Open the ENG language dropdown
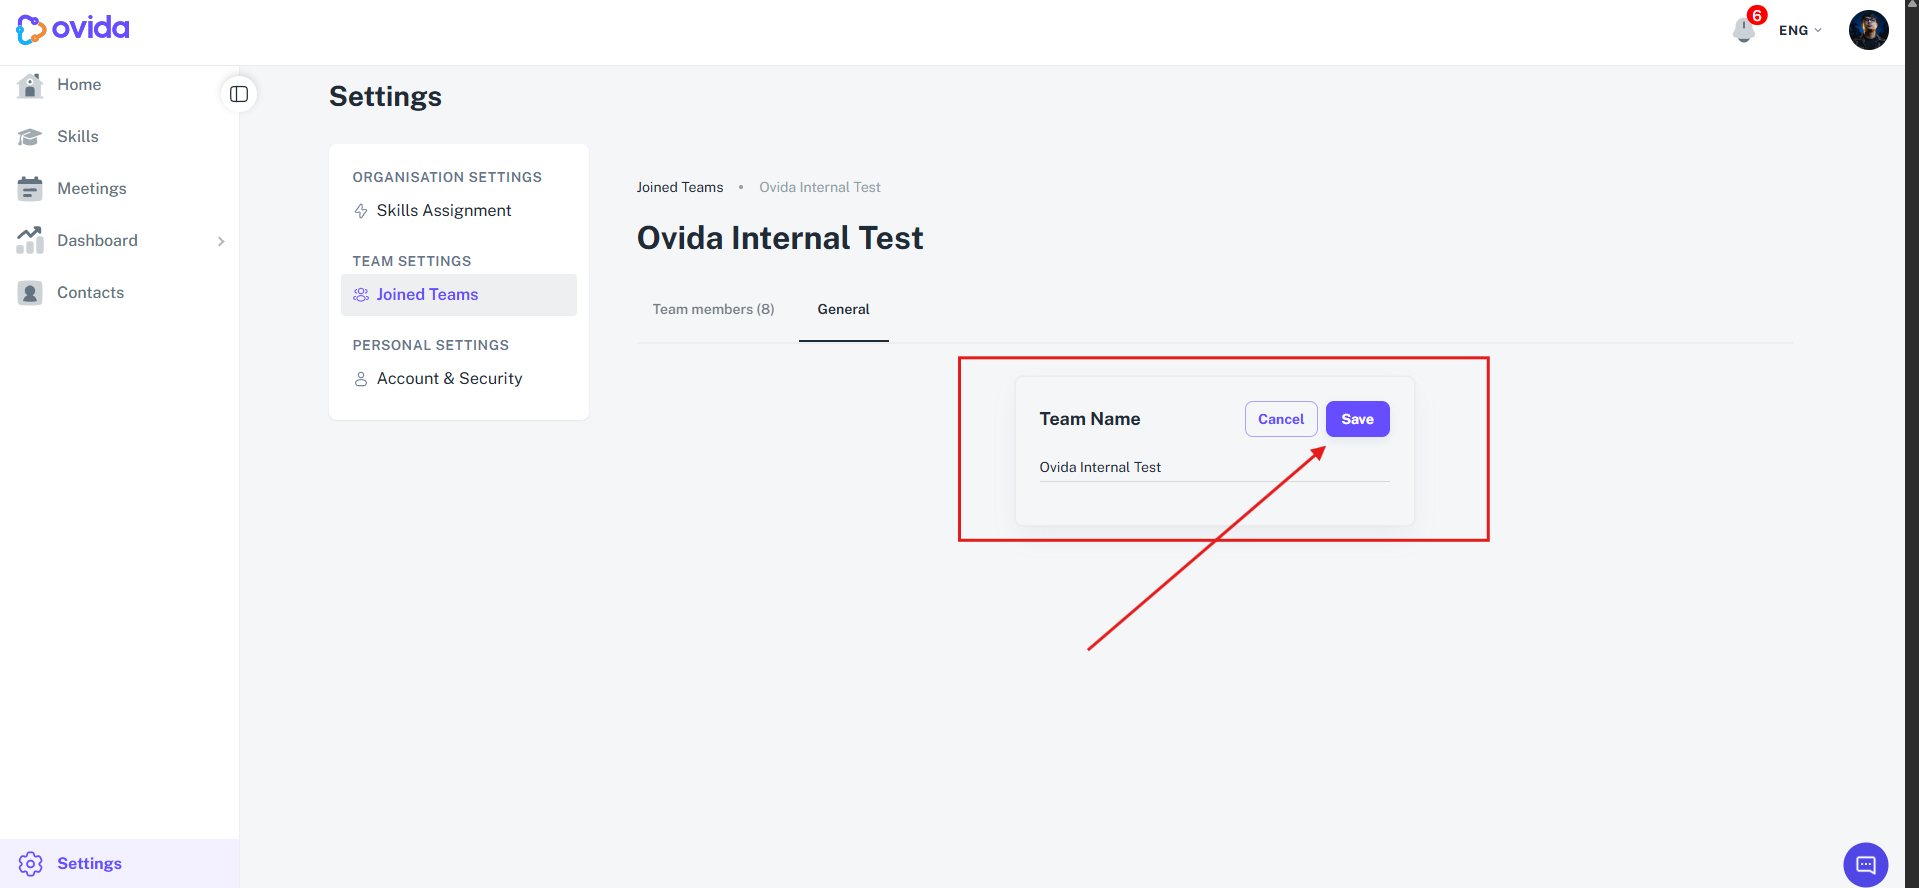Viewport: 1919px width, 888px height. (1800, 30)
